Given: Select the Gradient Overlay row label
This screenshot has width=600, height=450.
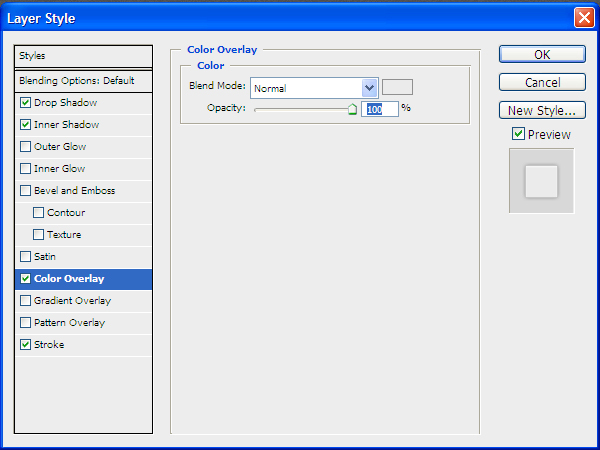Looking at the screenshot, I should click(73, 301).
